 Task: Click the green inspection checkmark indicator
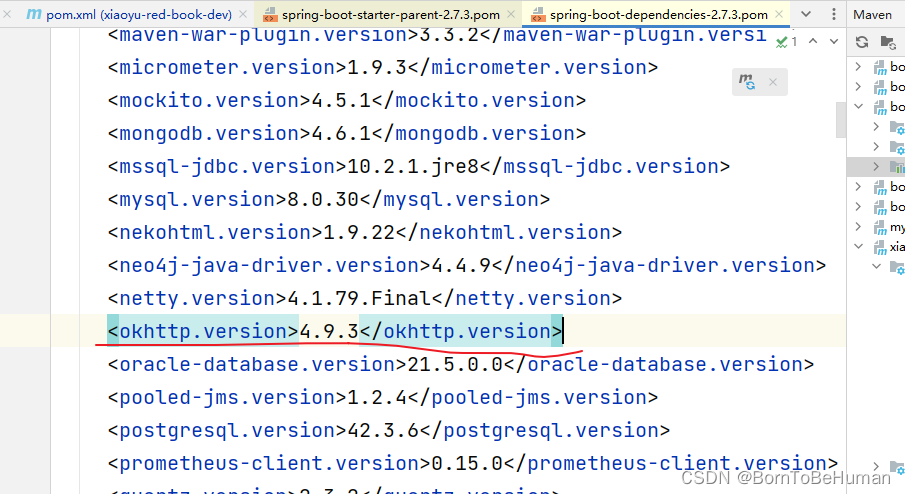783,41
